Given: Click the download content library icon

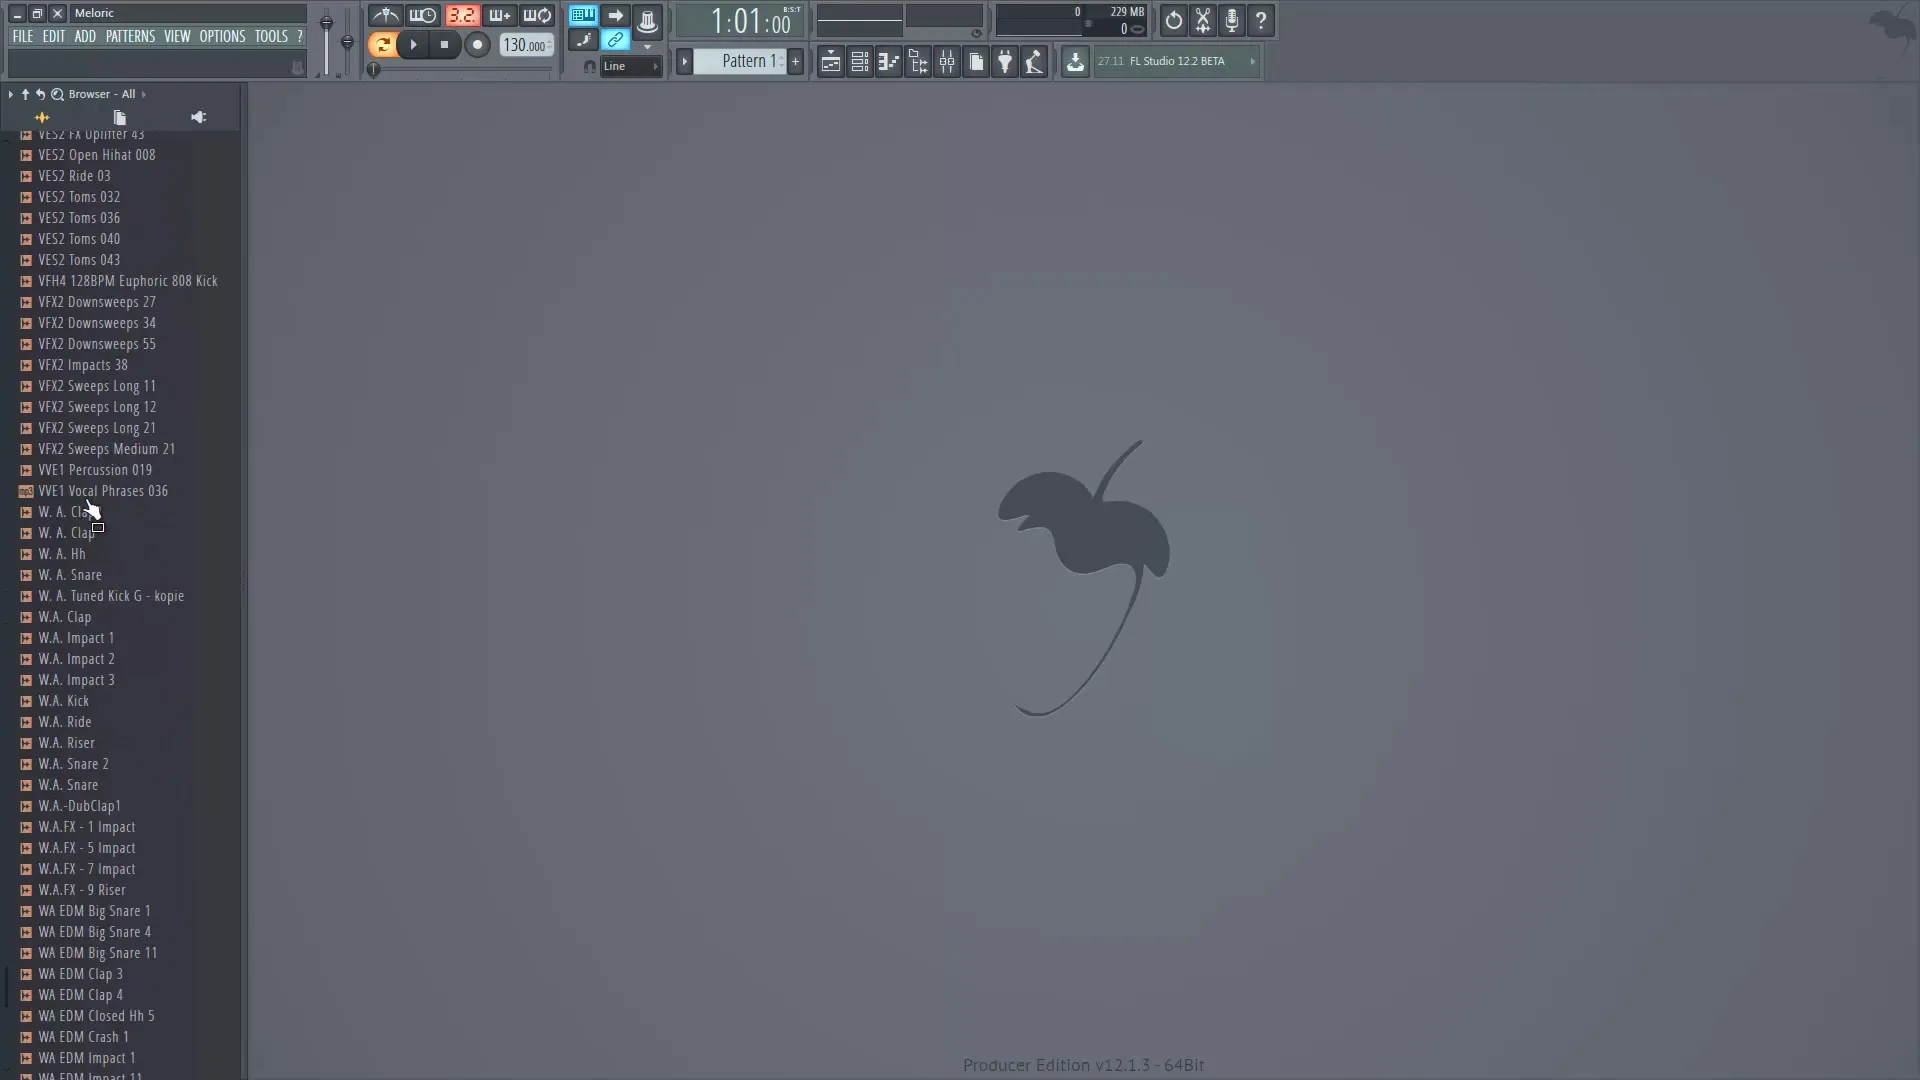Looking at the screenshot, I should click(x=1075, y=62).
